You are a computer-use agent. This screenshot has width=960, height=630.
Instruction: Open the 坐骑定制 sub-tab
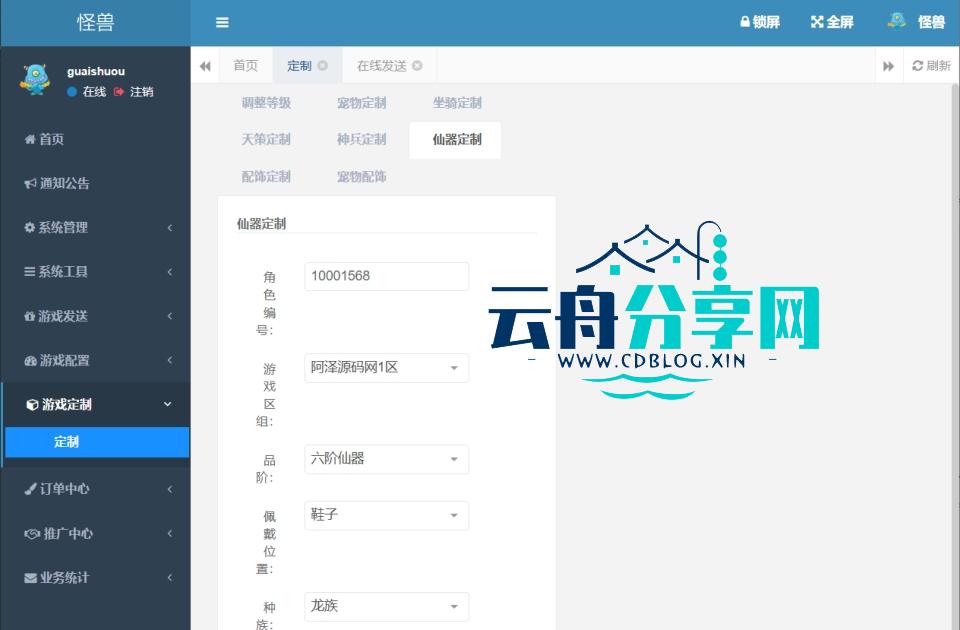[457, 103]
